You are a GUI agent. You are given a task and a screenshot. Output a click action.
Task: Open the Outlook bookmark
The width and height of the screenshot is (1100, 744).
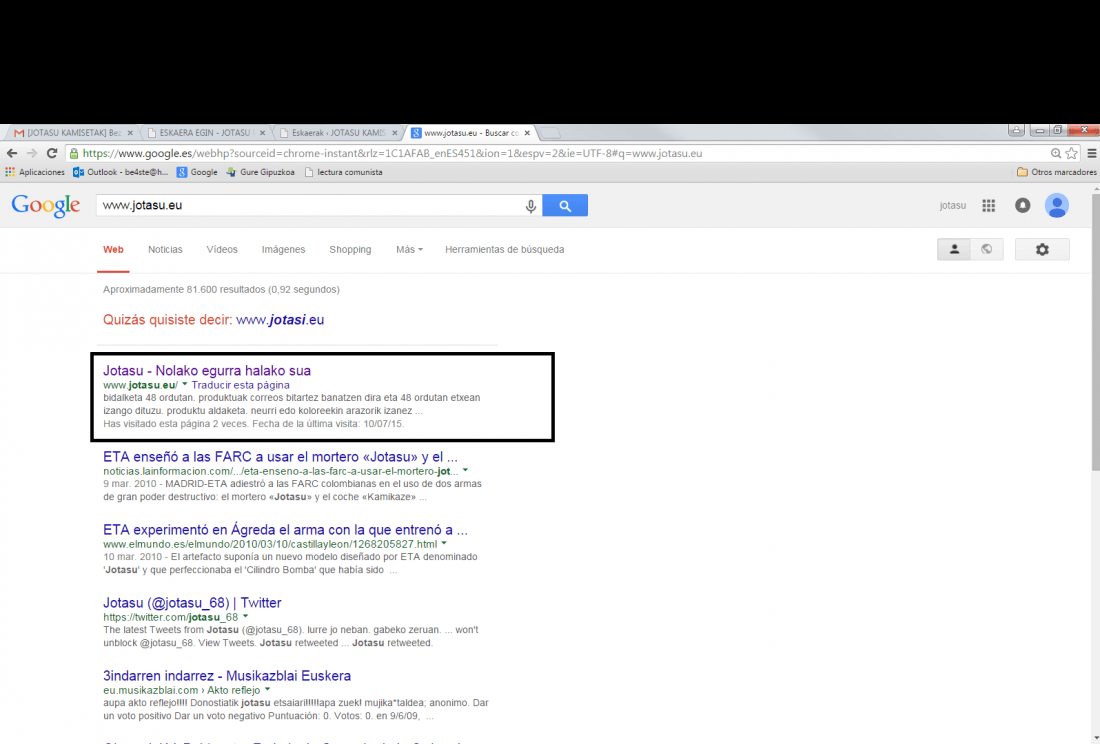[121, 172]
